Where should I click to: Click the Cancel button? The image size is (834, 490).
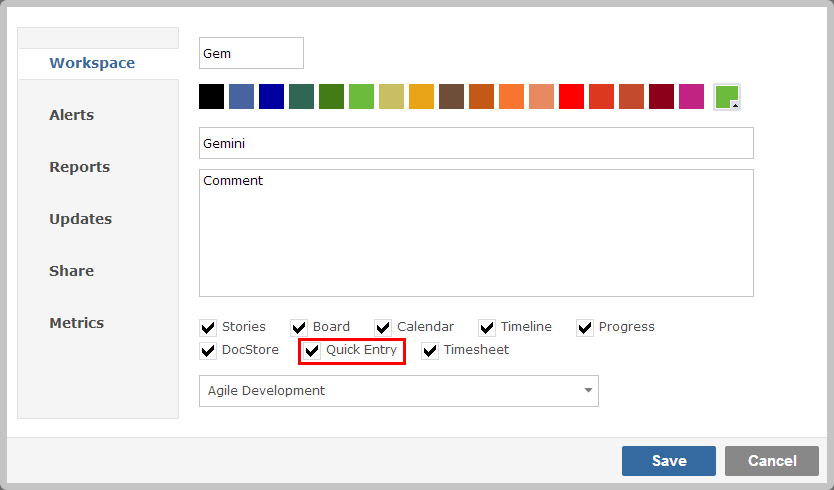click(x=772, y=461)
